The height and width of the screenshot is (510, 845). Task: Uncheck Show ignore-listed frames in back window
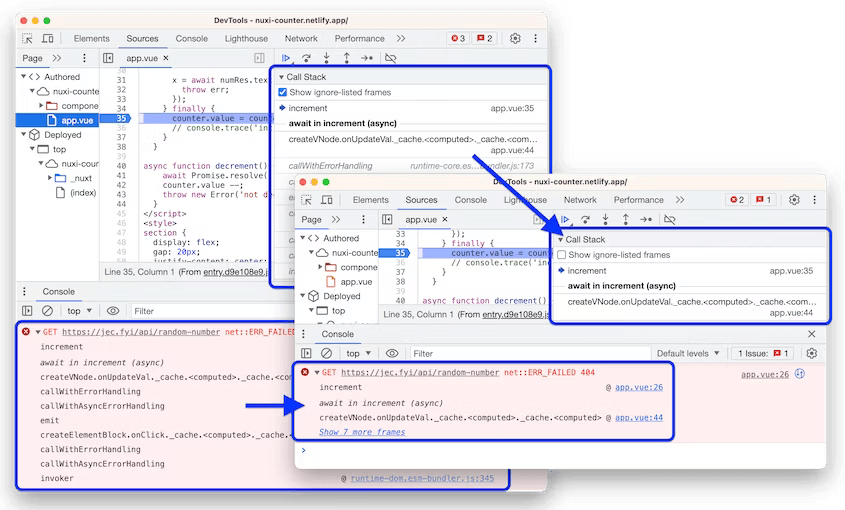282,92
